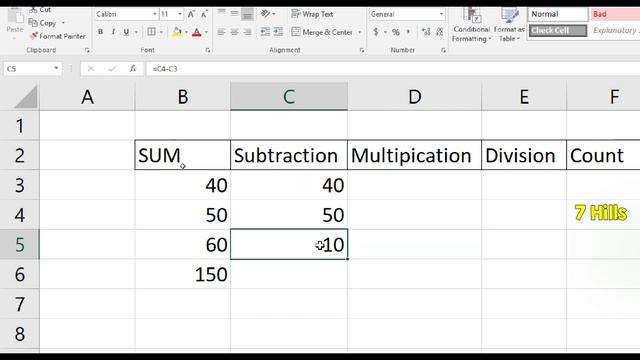Center cell text horizontally

coord(234,32)
